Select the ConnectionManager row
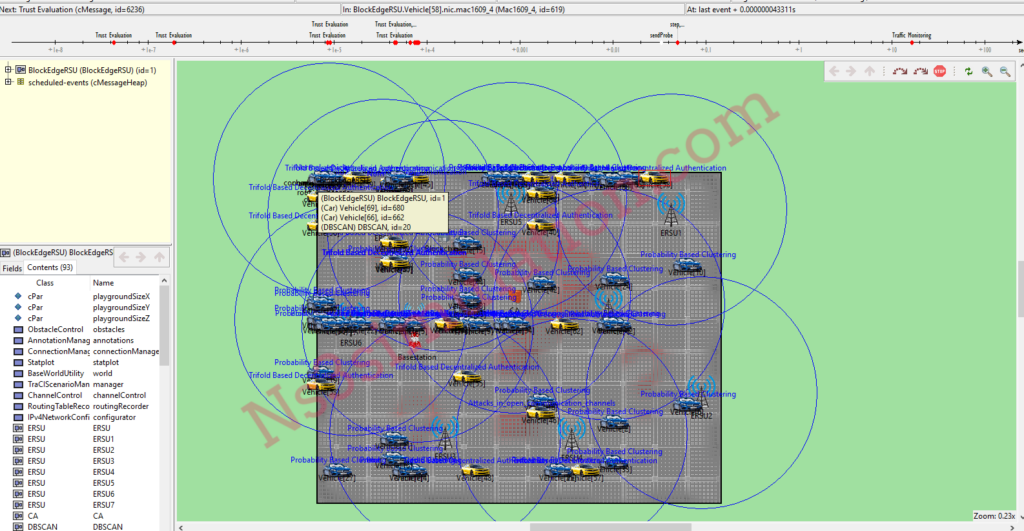 [x=81, y=351]
